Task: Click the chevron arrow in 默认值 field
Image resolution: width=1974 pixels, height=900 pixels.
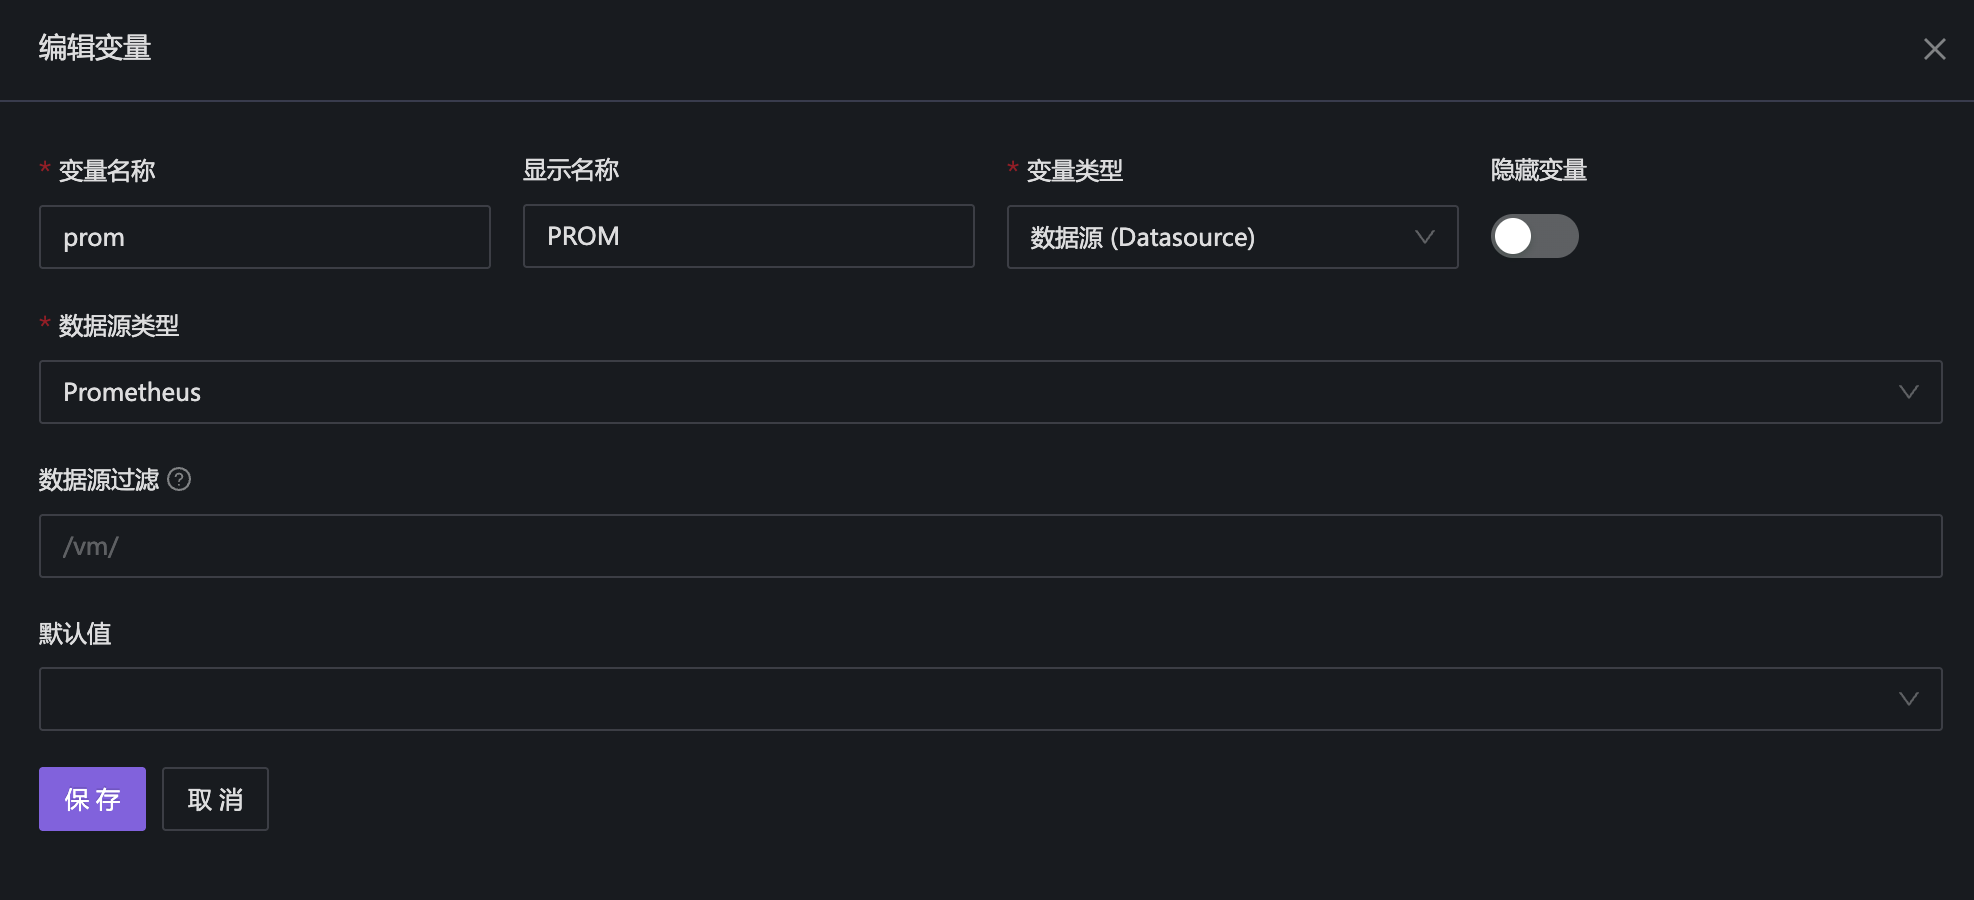Action: coord(1908,699)
